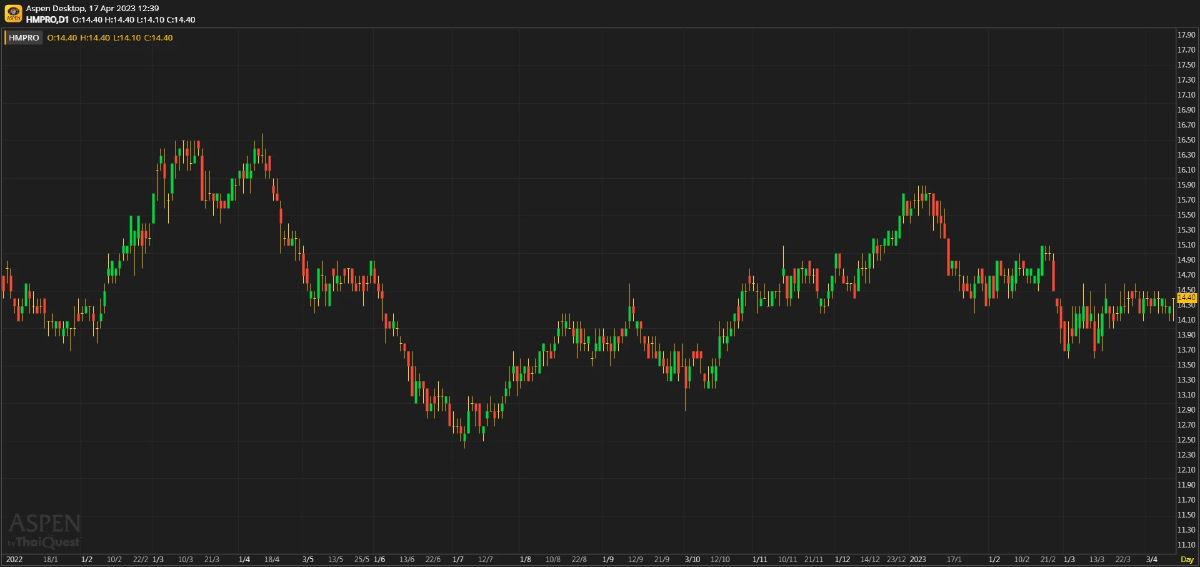Click the 11.90 price axis label
This screenshot has height=567, width=1200.
point(1187,485)
